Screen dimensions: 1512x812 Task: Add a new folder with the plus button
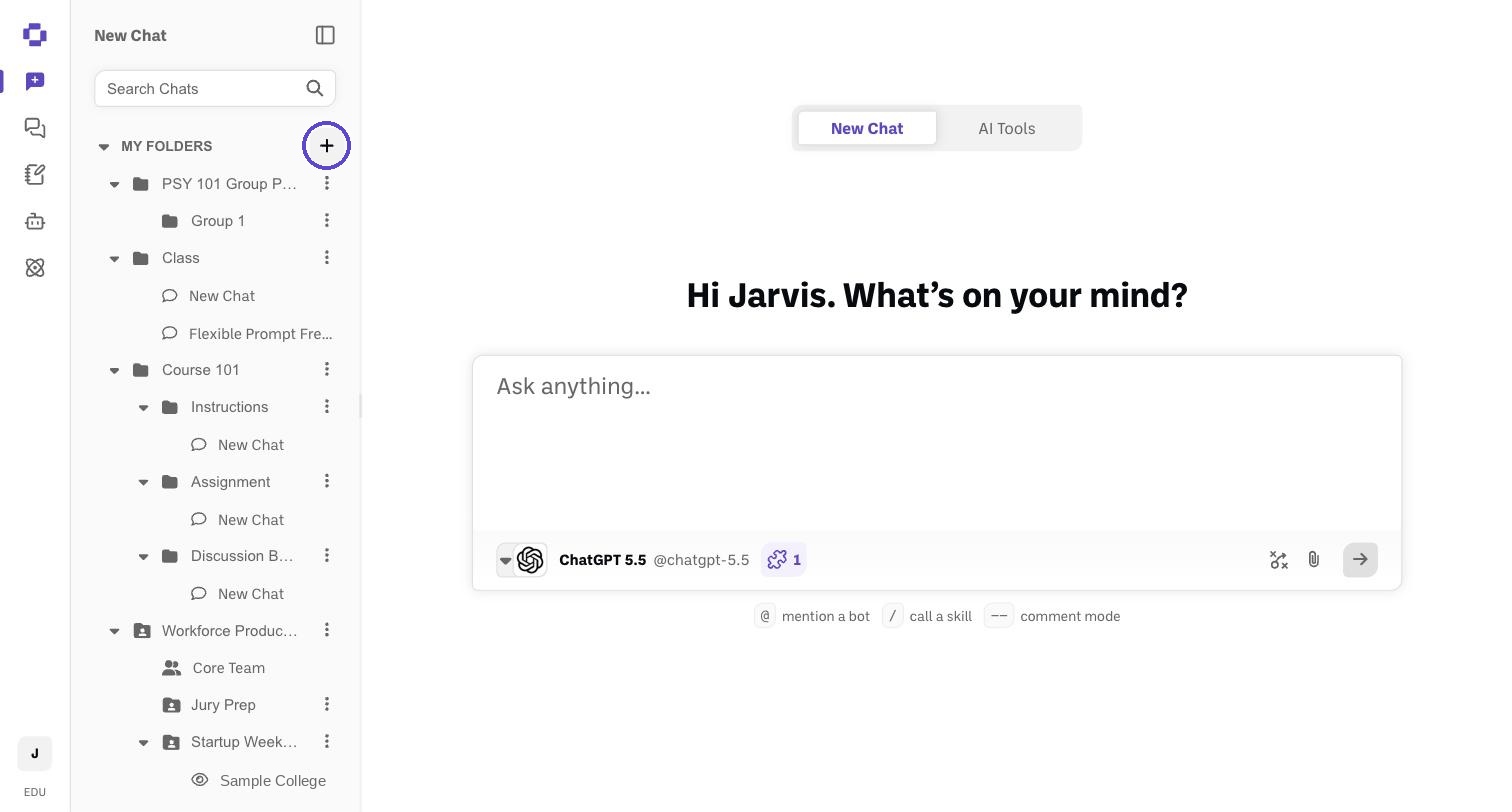coord(326,146)
